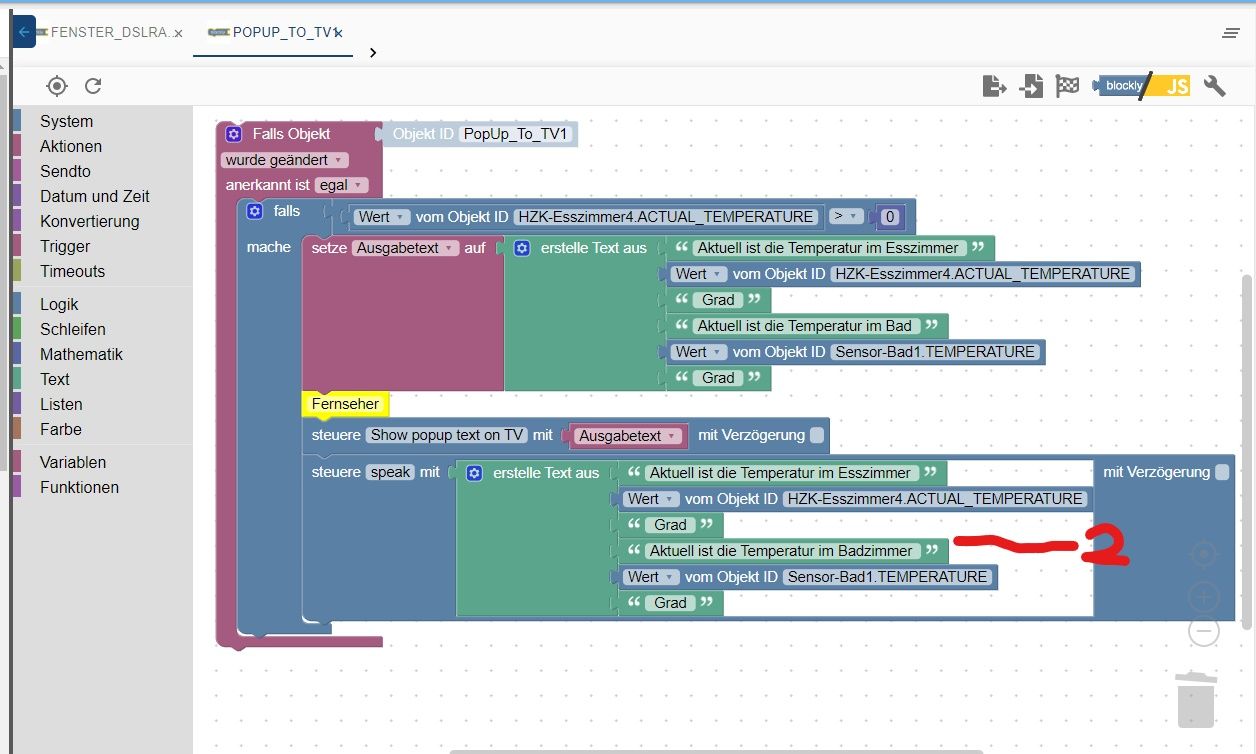Image resolution: width=1256 pixels, height=754 pixels.
Task: Check 'mit Verzögerung' box on popup block
Action: [x=817, y=435]
